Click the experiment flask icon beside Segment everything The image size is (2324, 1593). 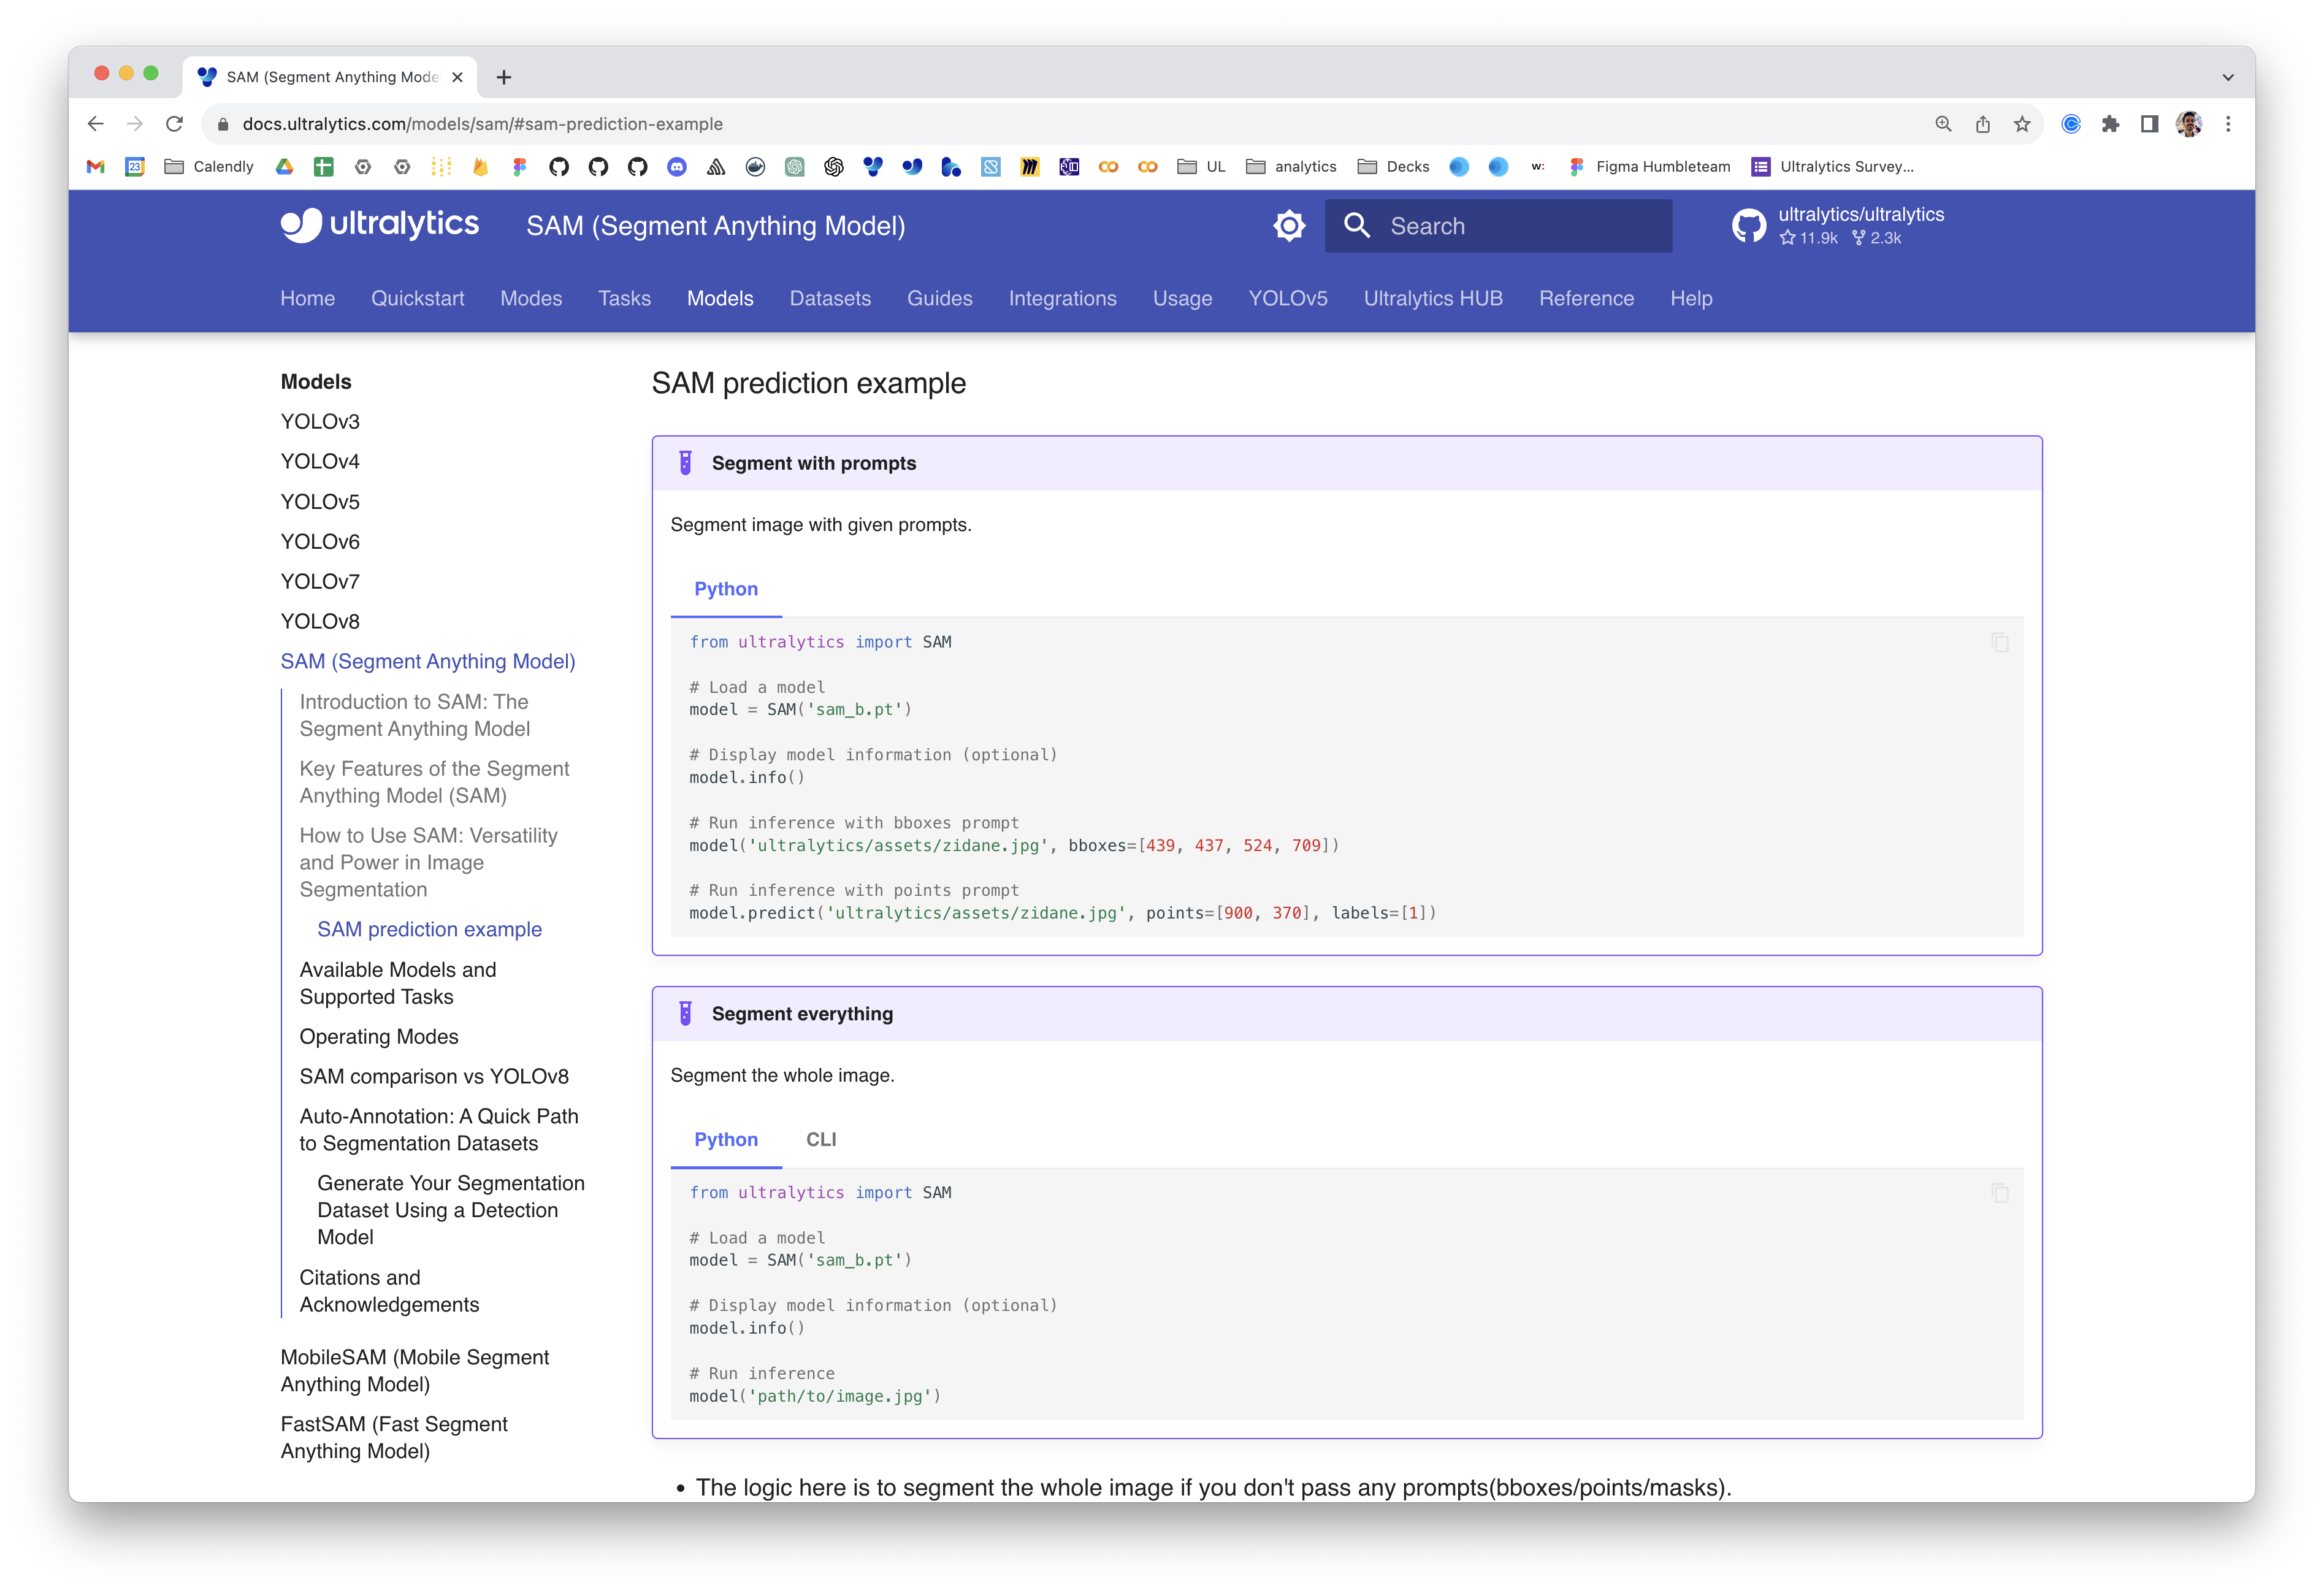coord(684,1013)
